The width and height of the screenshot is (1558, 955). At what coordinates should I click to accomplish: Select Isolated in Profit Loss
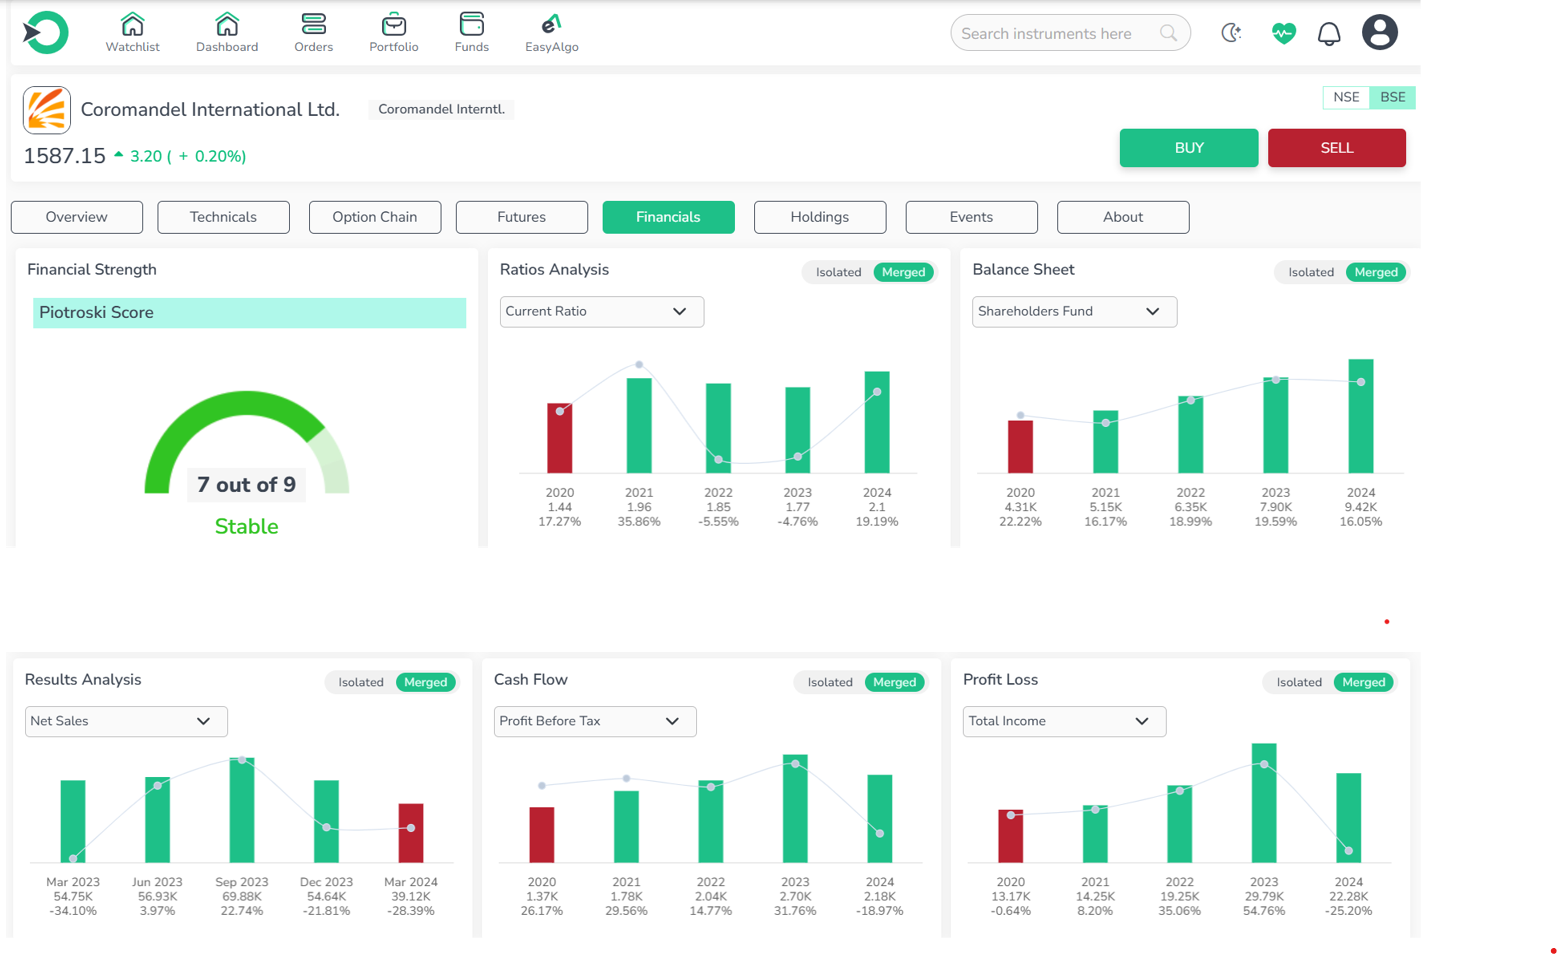pos(1299,682)
